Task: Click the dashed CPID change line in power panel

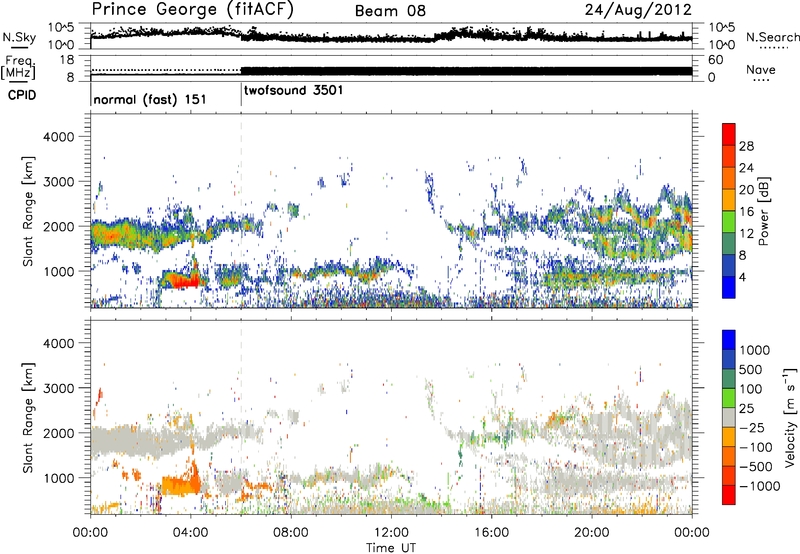Action: (241, 211)
